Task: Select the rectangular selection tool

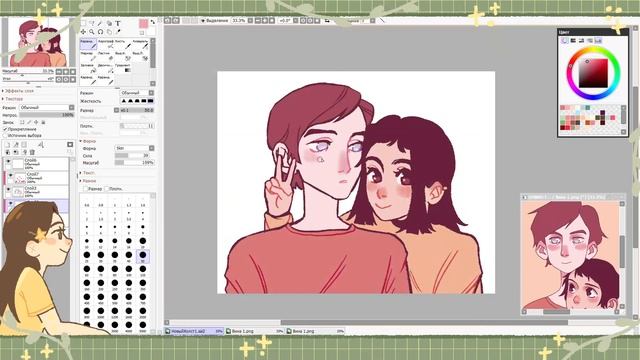Action: click(83, 23)
